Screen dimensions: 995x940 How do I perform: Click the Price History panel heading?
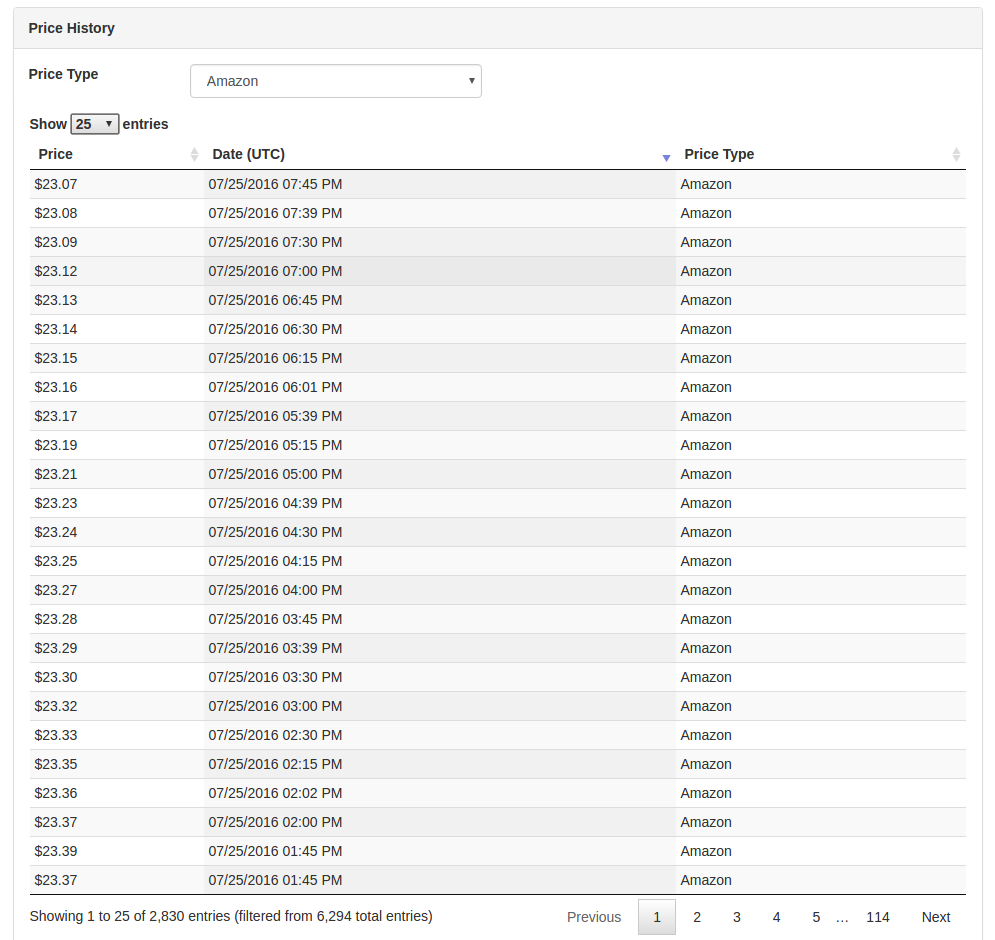coord(72,28)
